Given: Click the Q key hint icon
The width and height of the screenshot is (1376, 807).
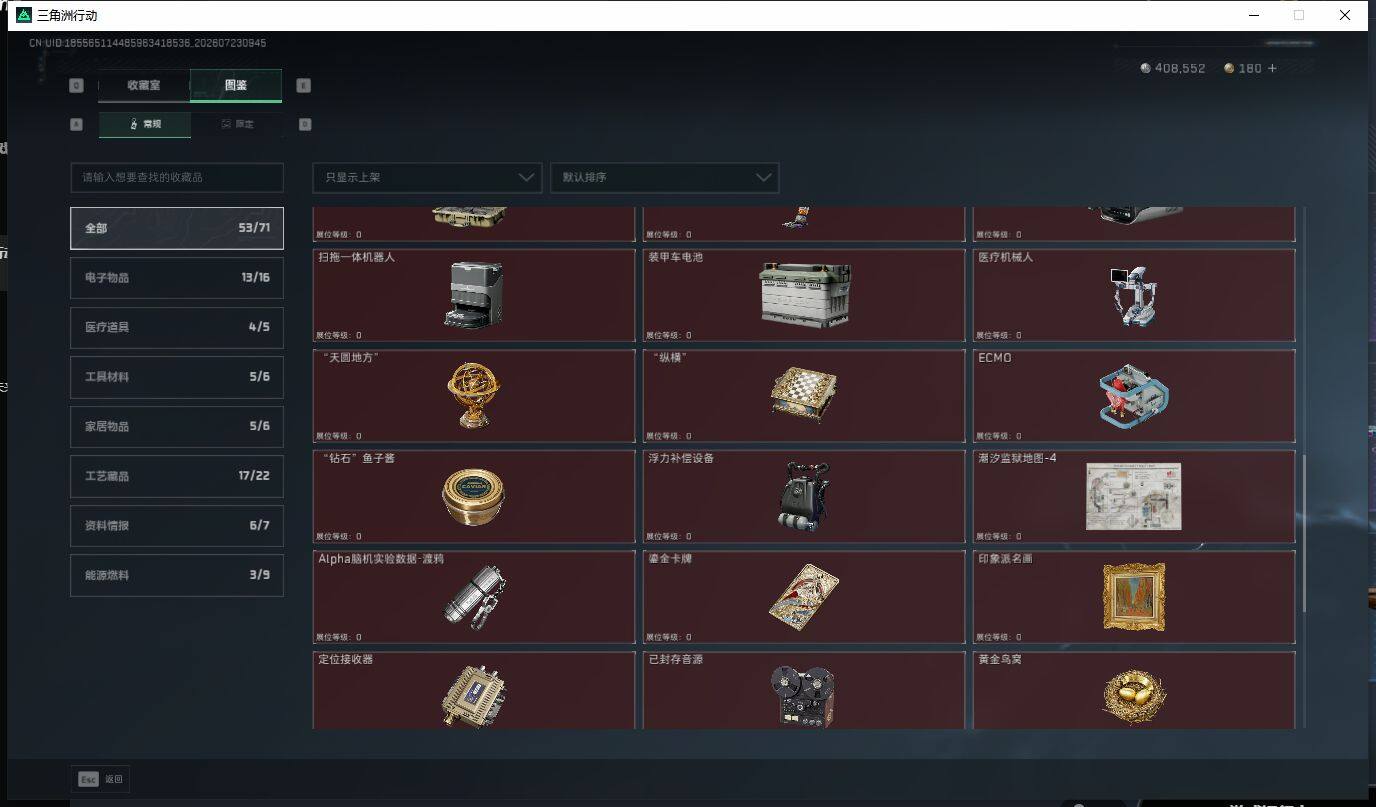Looking at the screenshot, I should [76, 86].
